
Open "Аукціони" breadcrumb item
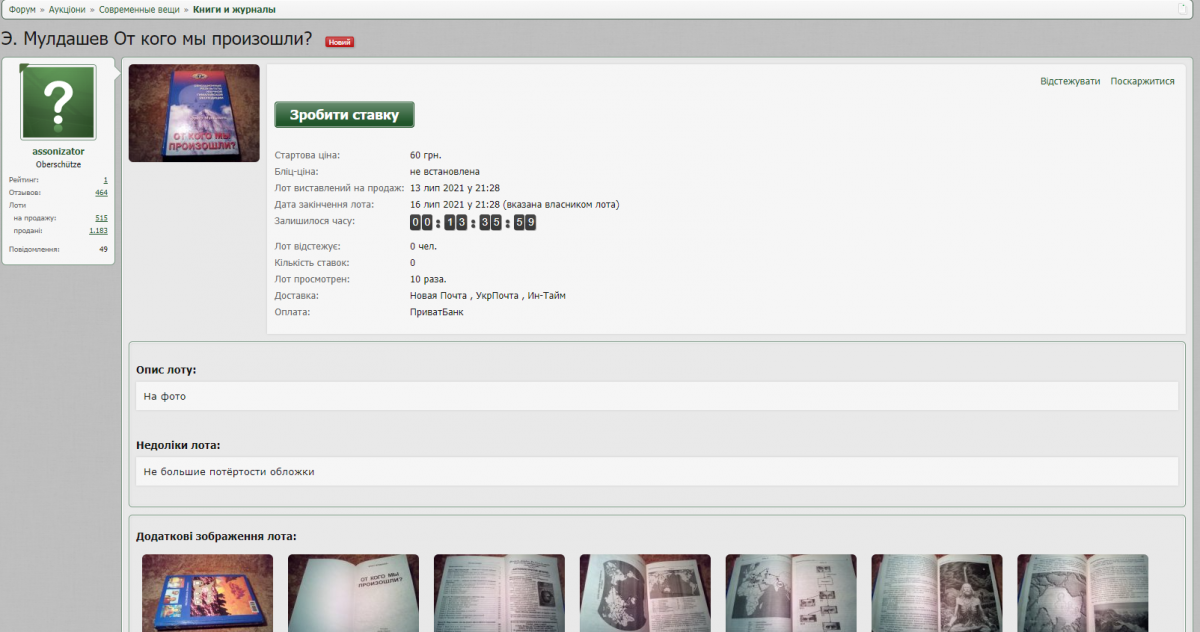(x=67, y=9)
